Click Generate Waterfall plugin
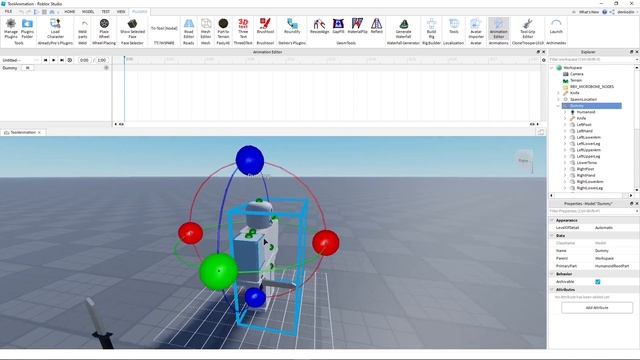 (403, 28)
